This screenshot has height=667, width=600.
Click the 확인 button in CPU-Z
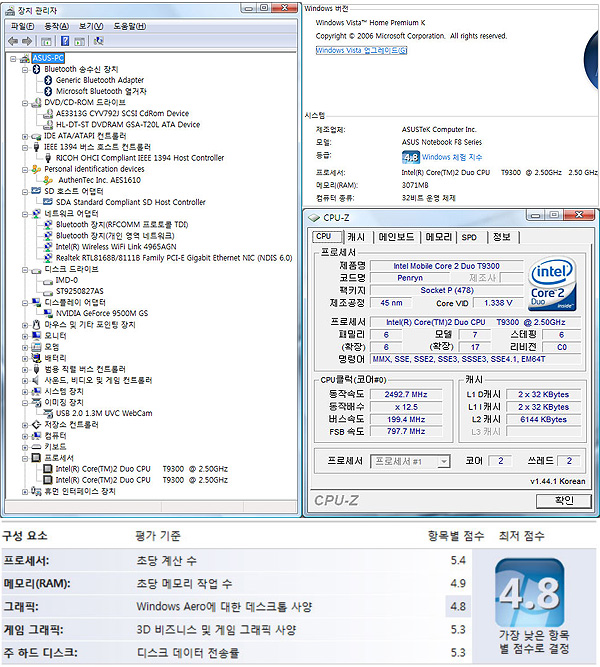click(x=564, y=501)
